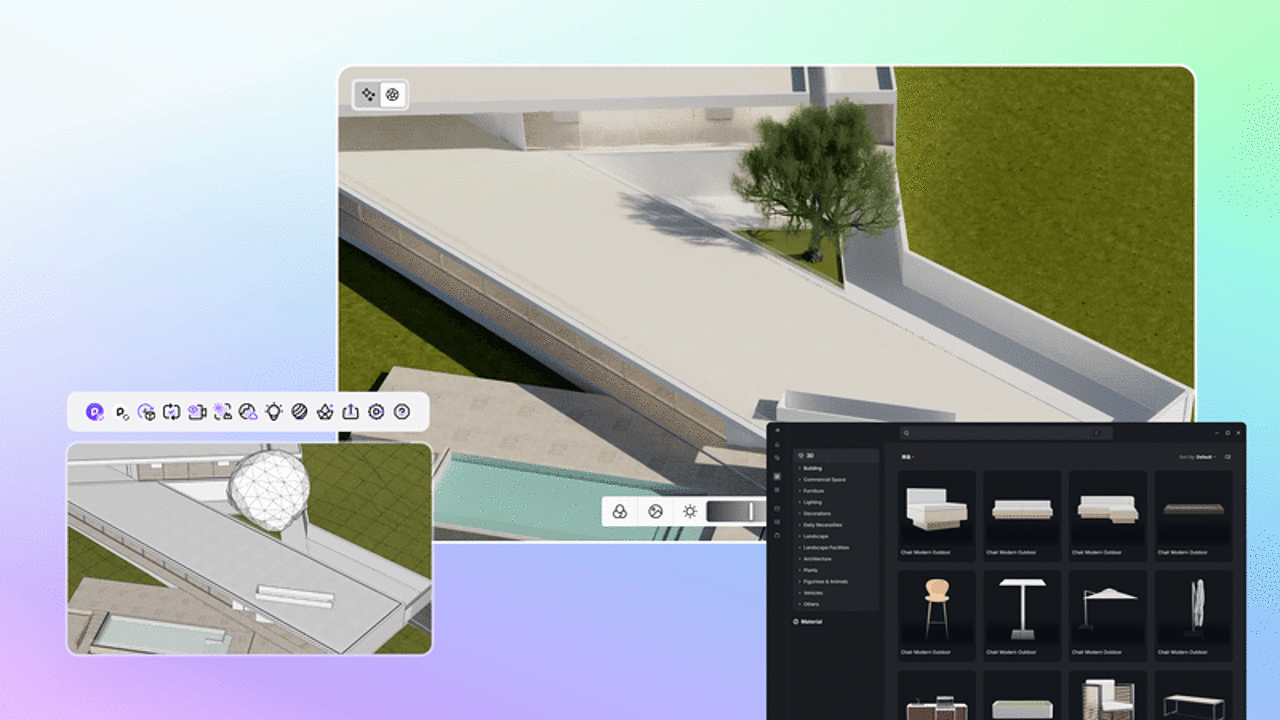Click the search field in the asset library
Viewport: 1280px width, 720px height.
coord(1006,433)
